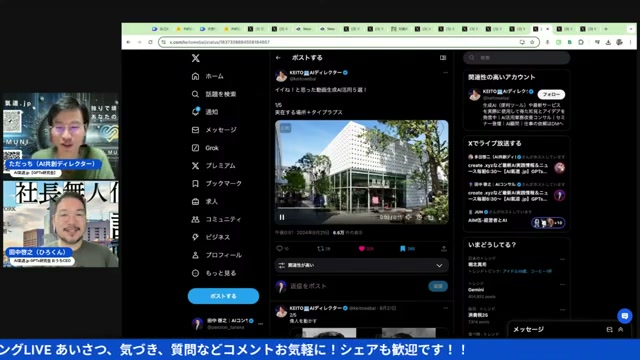Click the ビジネス lightning icon
Viewport: 640px width, 360px height.
point(196,237)
